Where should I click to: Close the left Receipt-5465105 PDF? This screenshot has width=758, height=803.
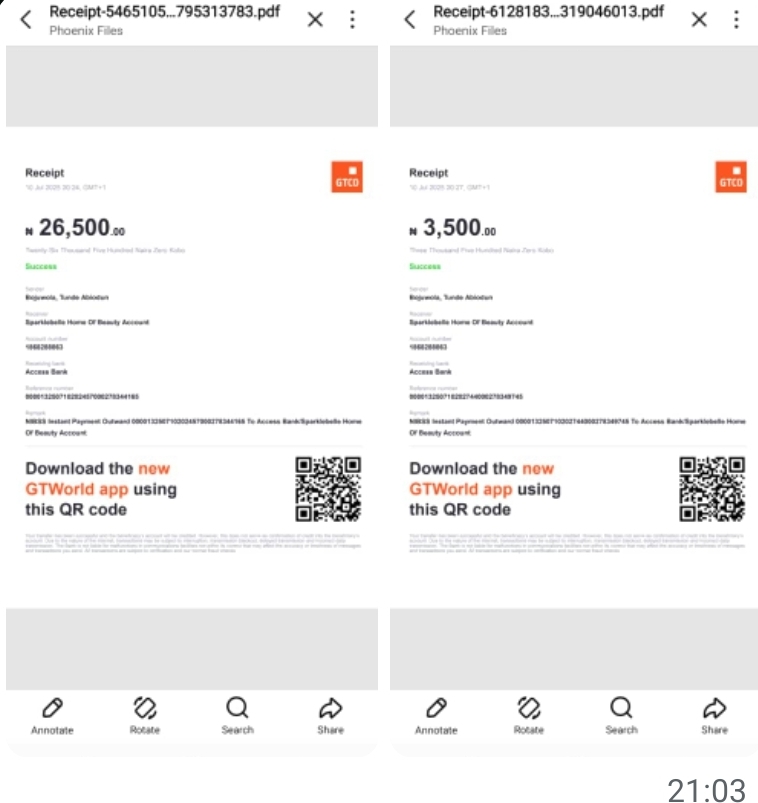pos(315,19)
